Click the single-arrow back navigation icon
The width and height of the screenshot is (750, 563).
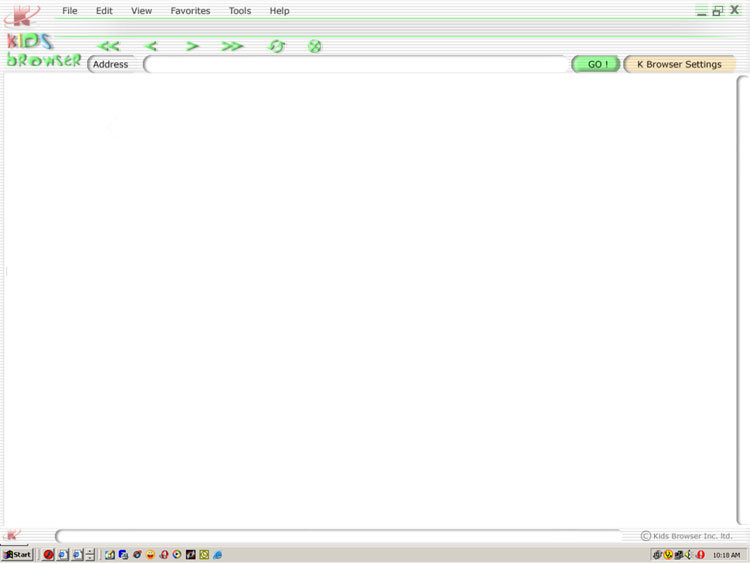click(x=151, y=46)
